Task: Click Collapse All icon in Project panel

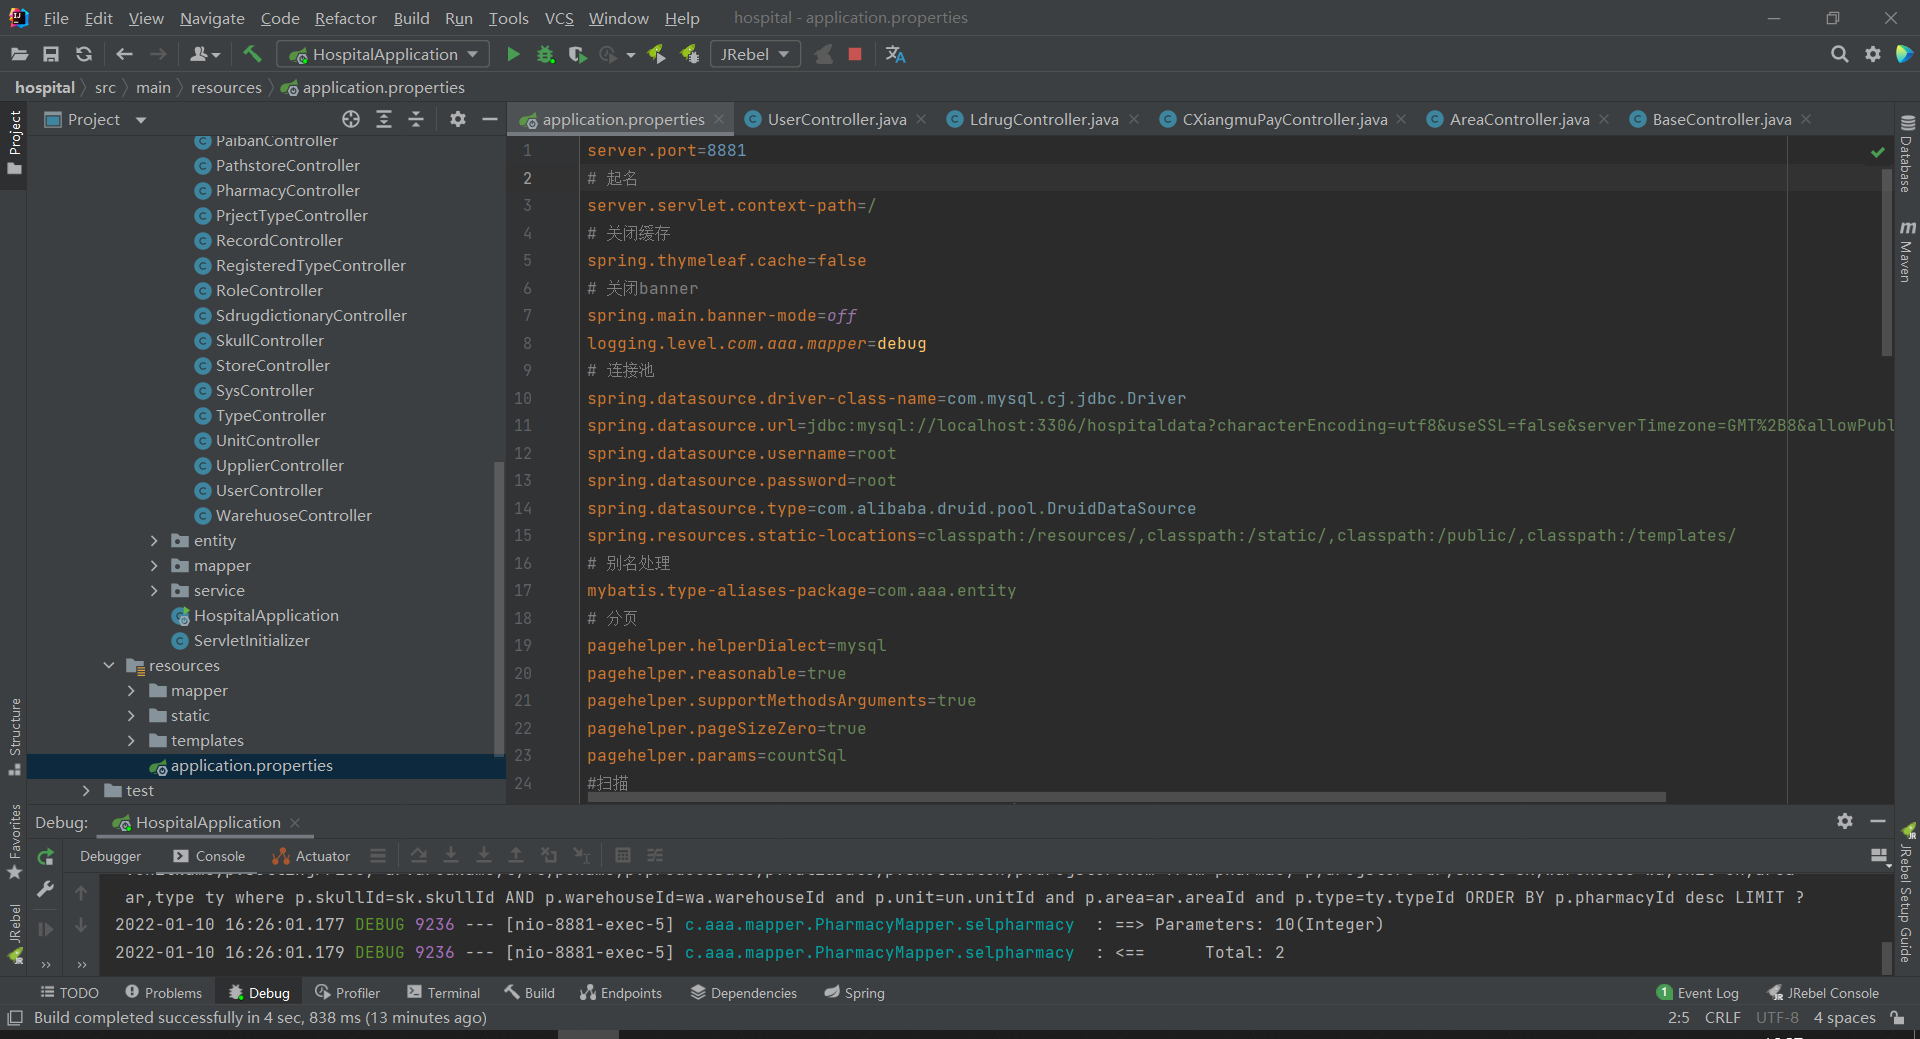Action: click(416, 119)
